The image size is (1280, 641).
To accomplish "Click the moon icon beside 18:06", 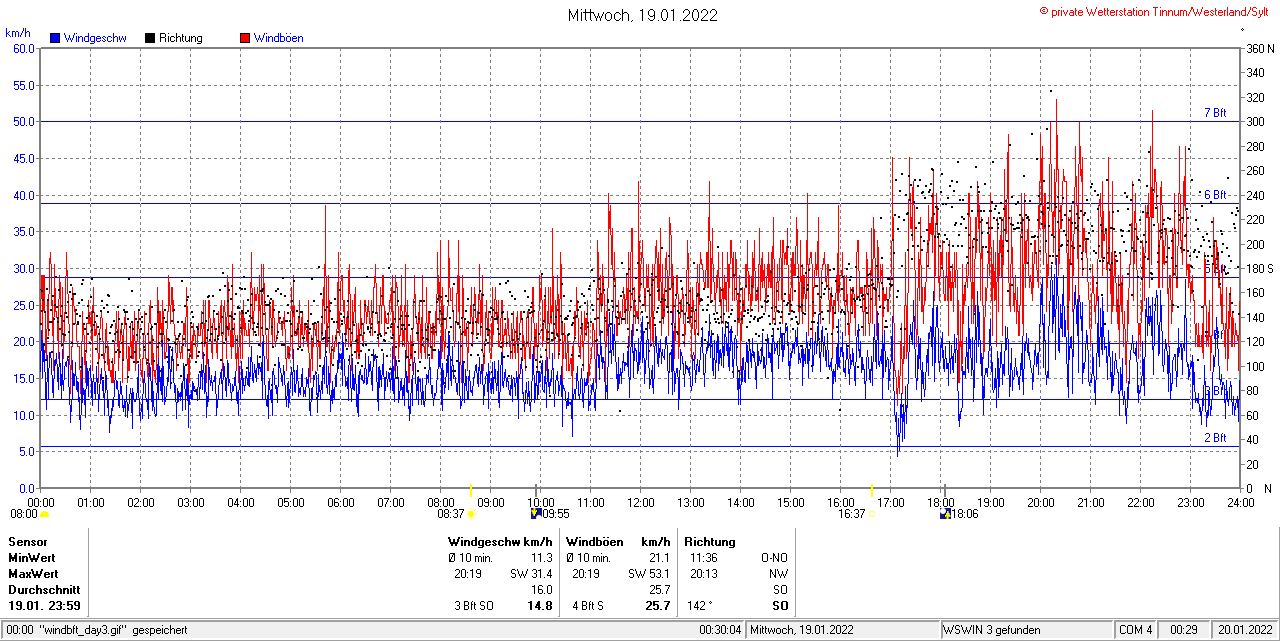I will [945, 514].
